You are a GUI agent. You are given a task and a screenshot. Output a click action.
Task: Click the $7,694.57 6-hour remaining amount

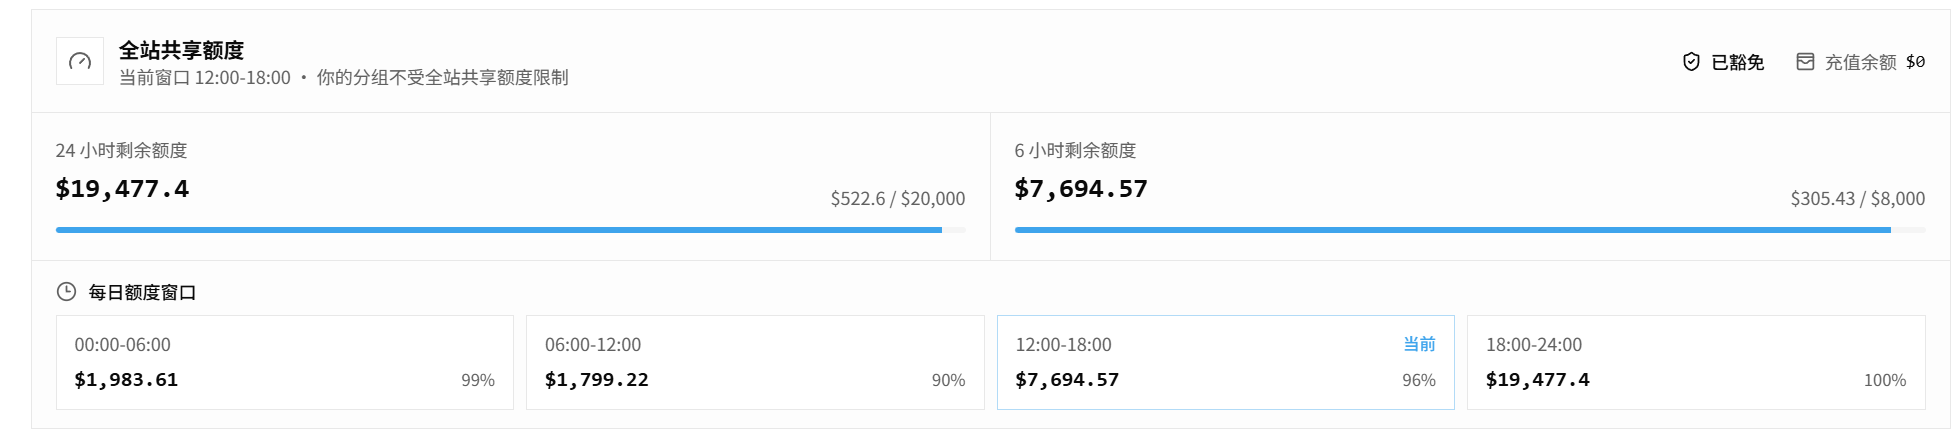tap(1081, 189)
